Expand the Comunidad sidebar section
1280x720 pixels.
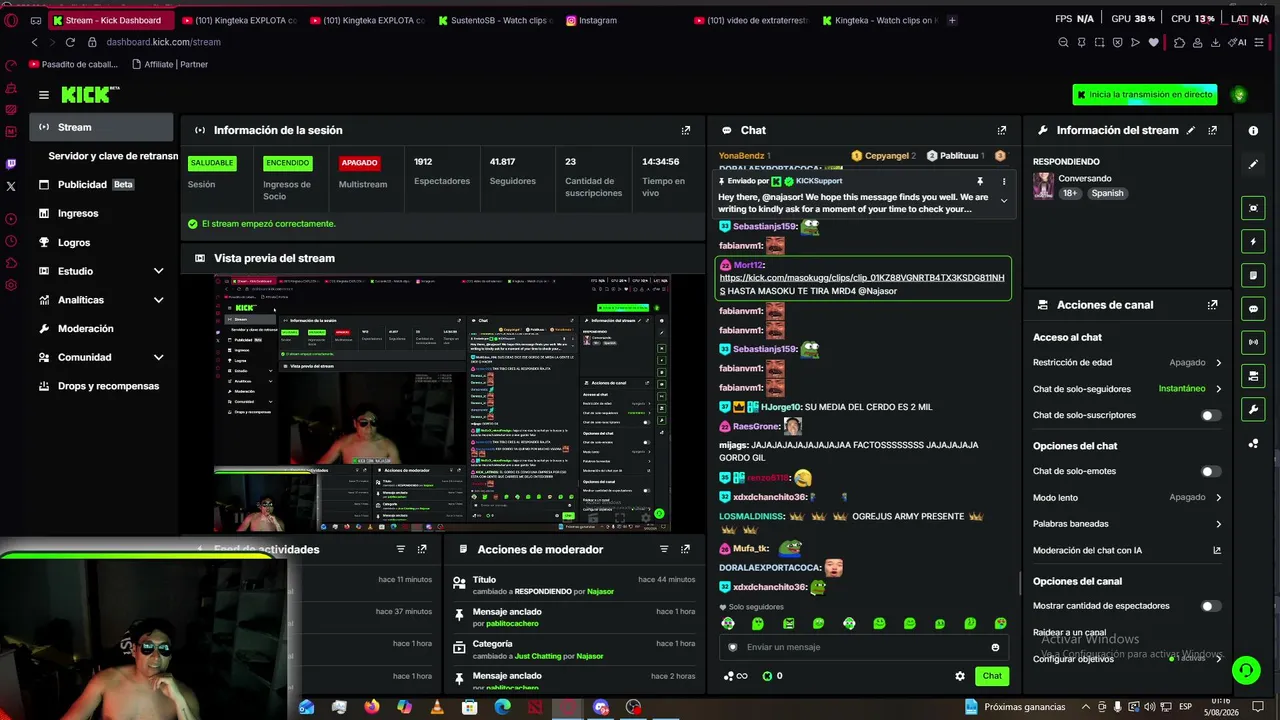(x=158, y=357)
